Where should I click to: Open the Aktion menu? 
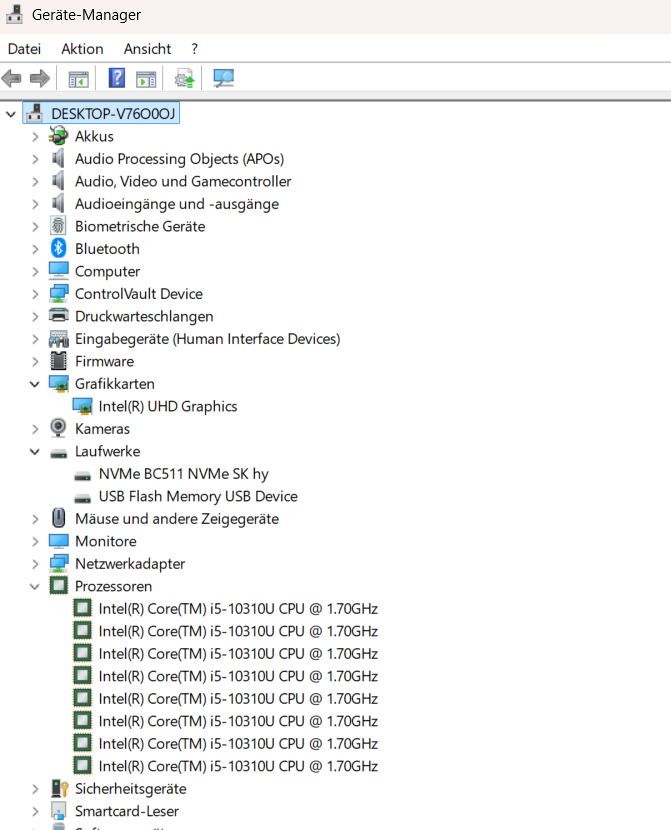pyautogui.click(x=82, y=49)
